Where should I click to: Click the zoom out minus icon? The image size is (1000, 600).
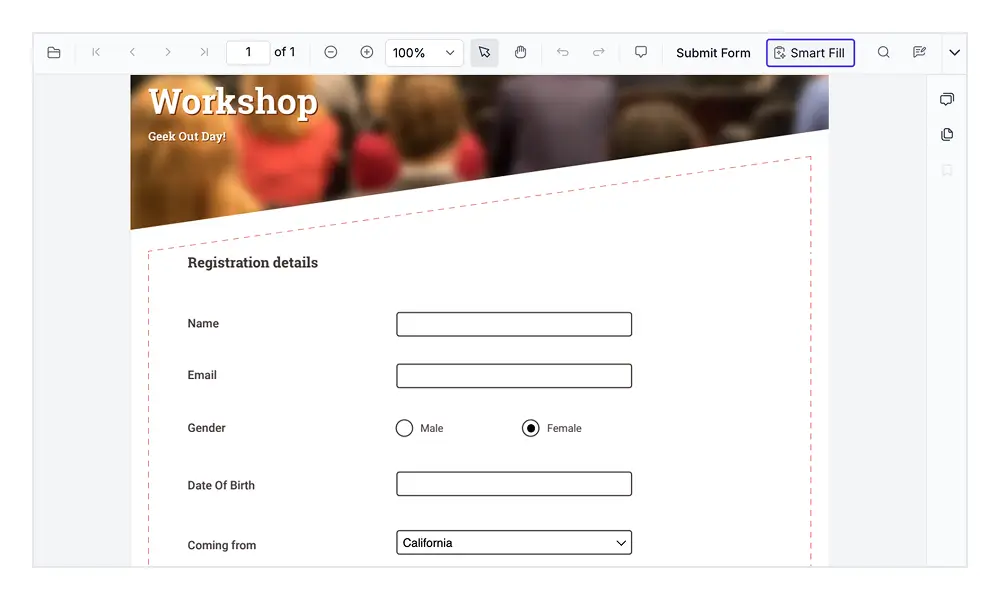click(331, 53)
